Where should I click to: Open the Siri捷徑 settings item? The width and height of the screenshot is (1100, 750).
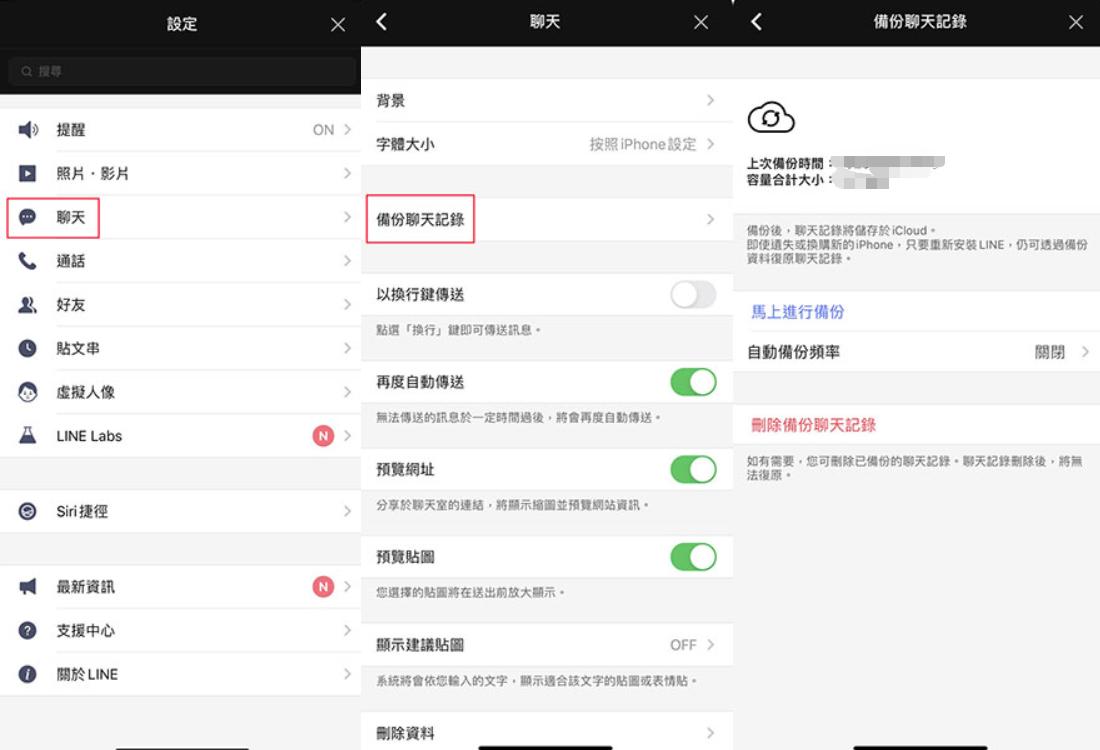(x=181, y=511)
